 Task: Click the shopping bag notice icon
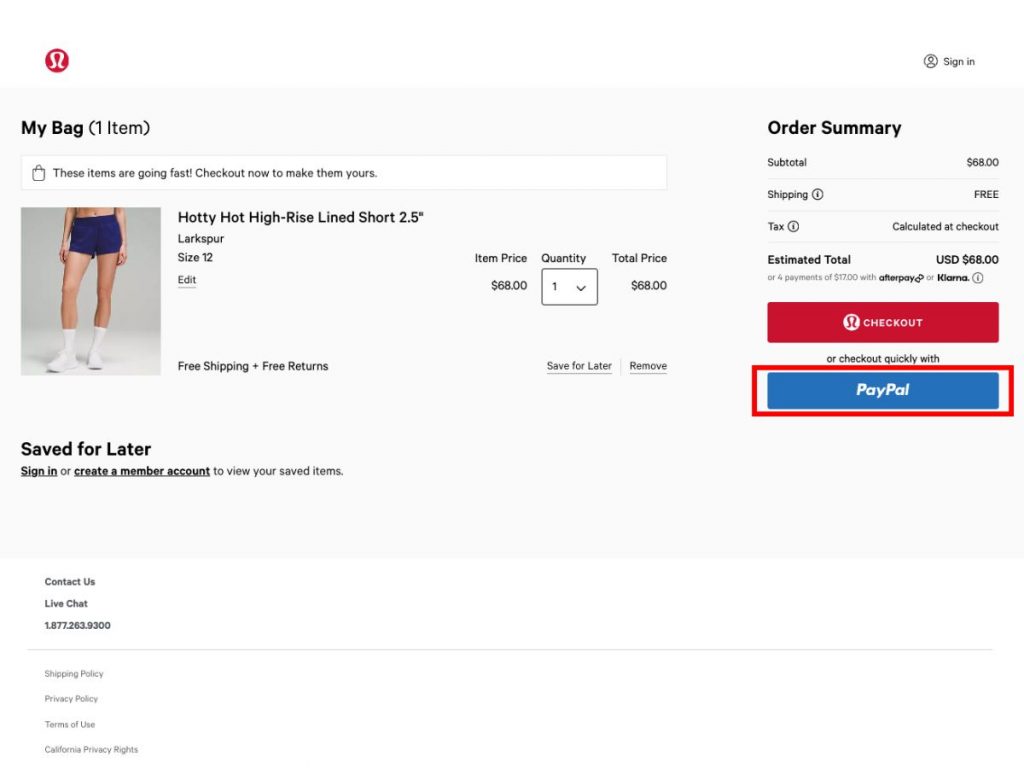[x=39, y=173]
